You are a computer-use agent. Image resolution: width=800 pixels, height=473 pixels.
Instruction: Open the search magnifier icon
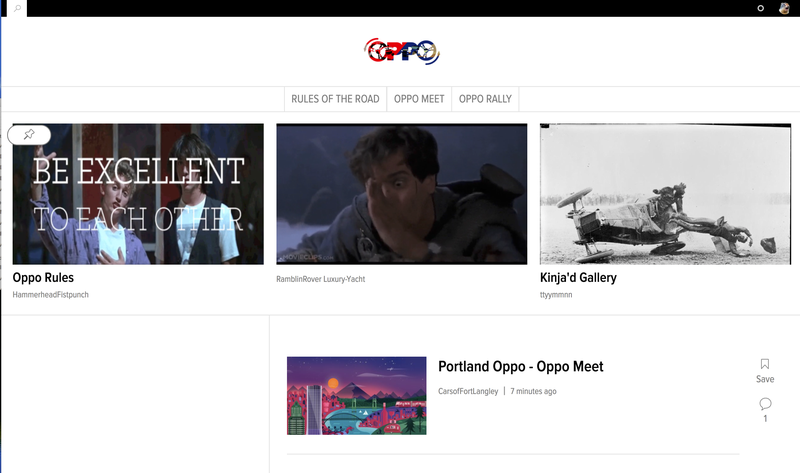point(17,8)
